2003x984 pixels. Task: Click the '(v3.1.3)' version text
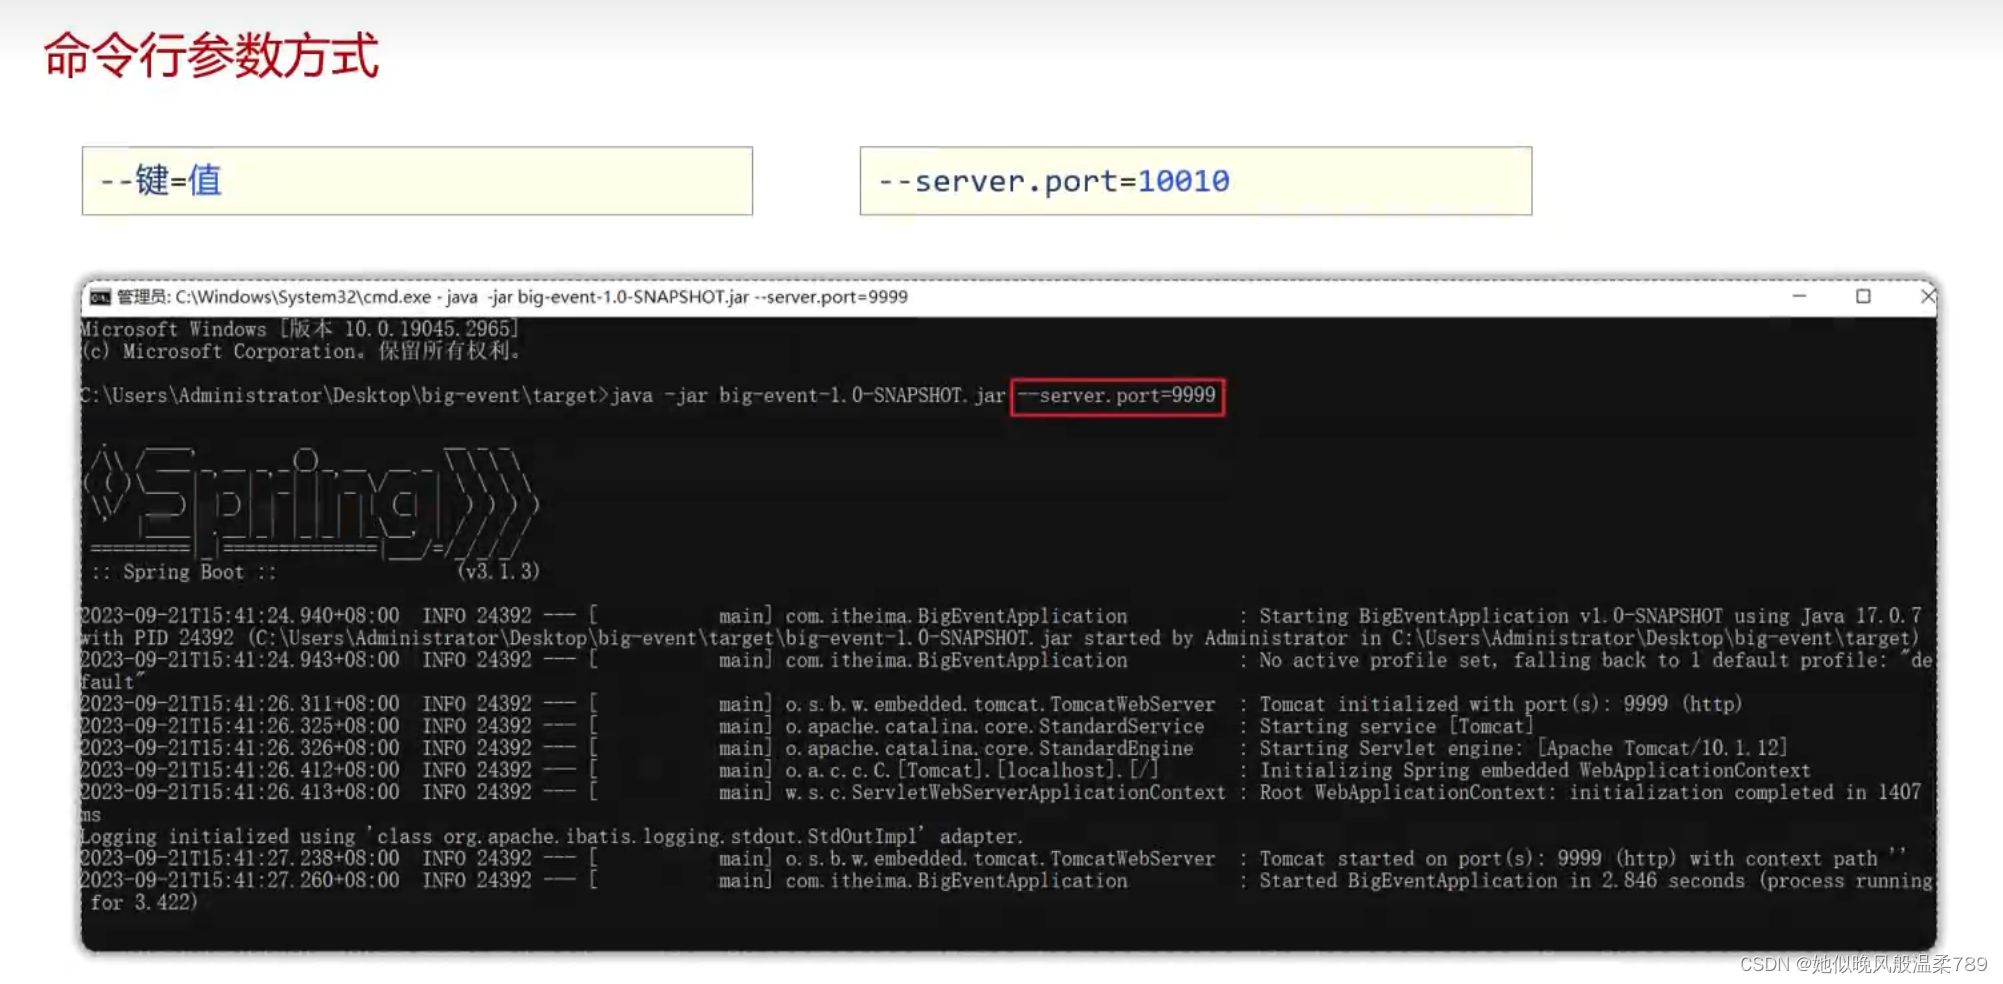[x=498, y=572]
